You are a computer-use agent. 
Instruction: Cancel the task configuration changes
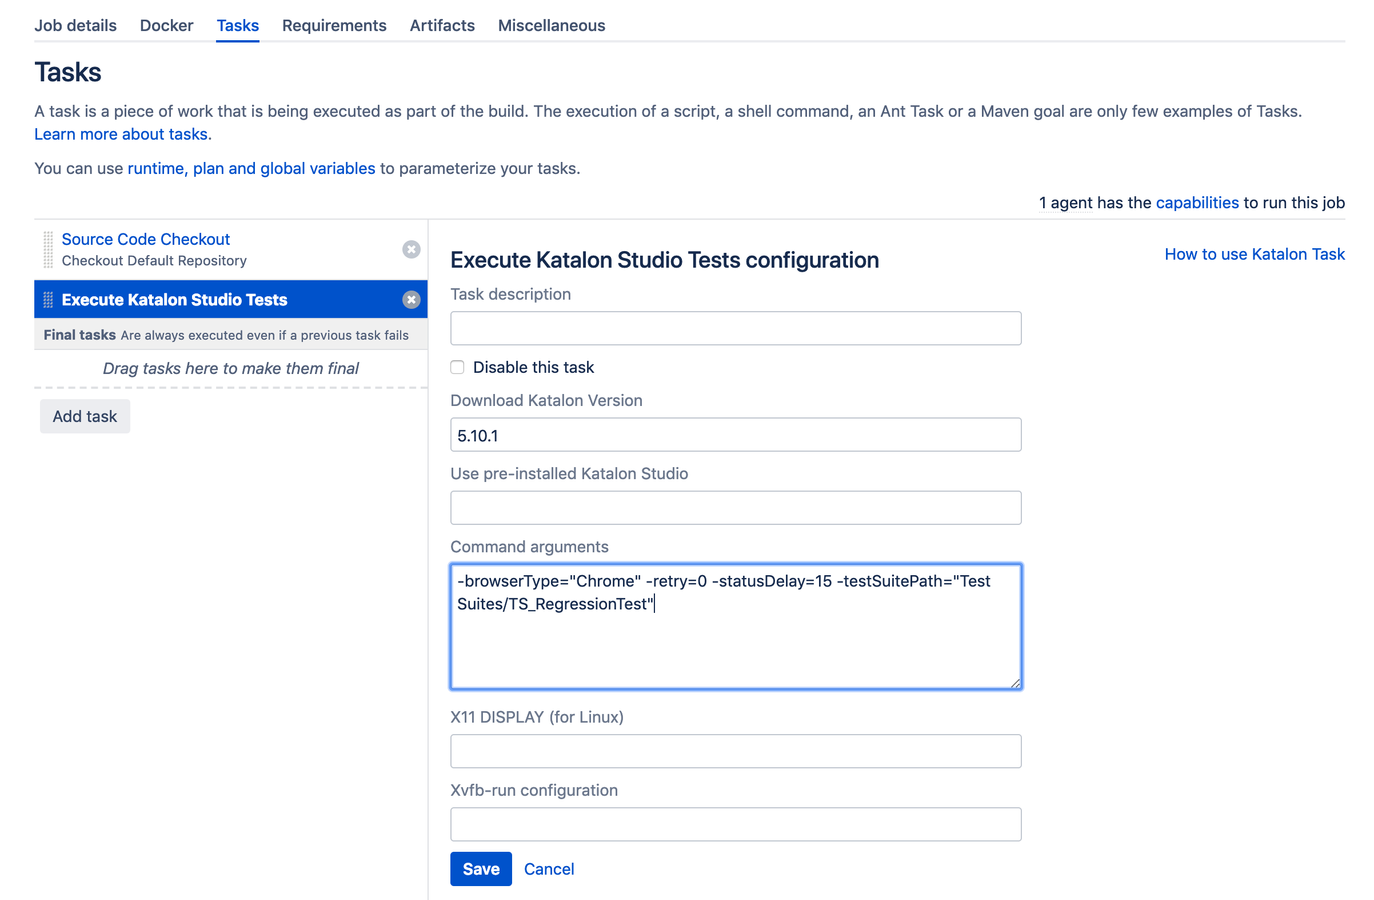pyautogui.click(x=549, y=869)
